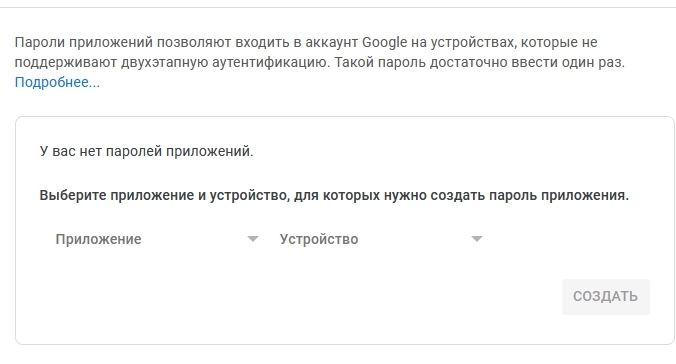Open the Подробнее... help link
Screen dimensions: 676x364
[57, 82]
